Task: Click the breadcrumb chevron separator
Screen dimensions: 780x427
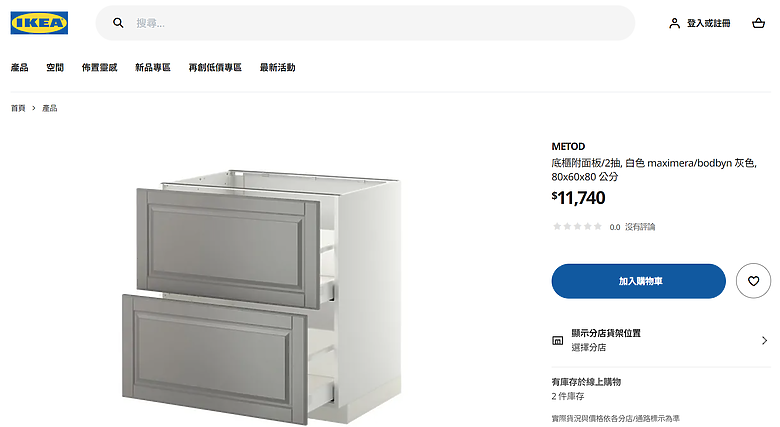Action: 34,108
